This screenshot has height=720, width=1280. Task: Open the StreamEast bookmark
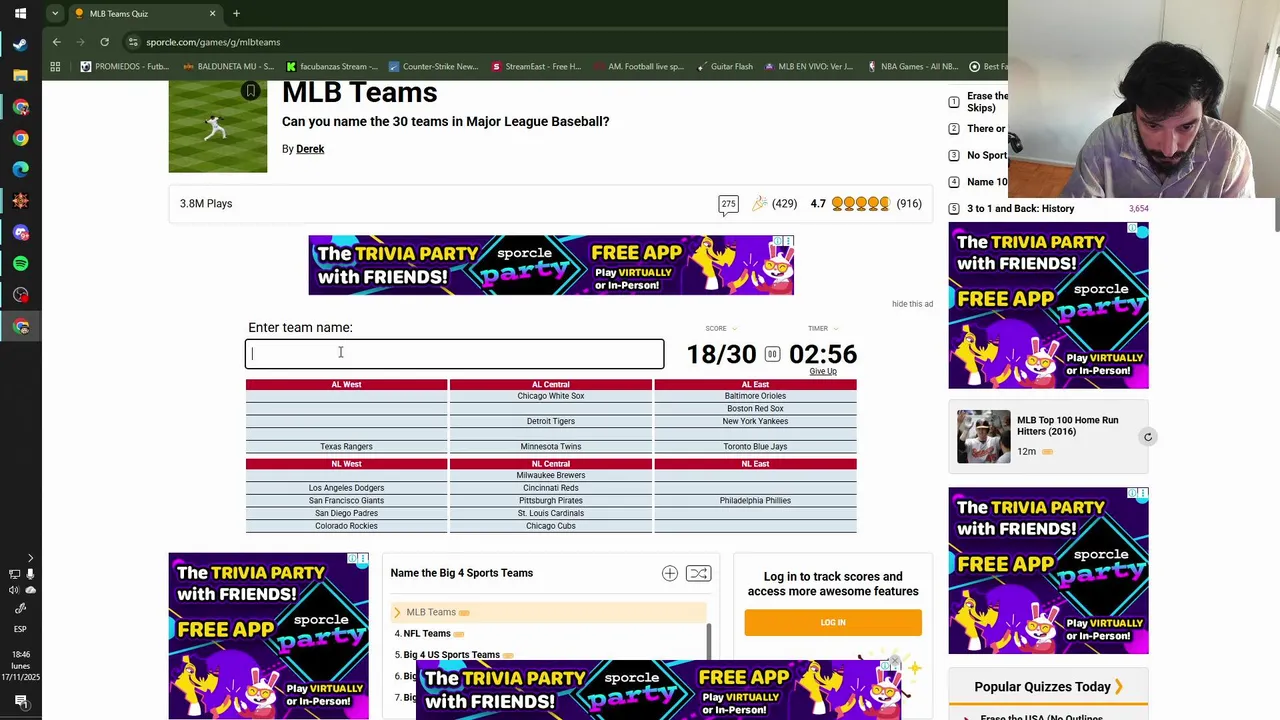point(537,67)
